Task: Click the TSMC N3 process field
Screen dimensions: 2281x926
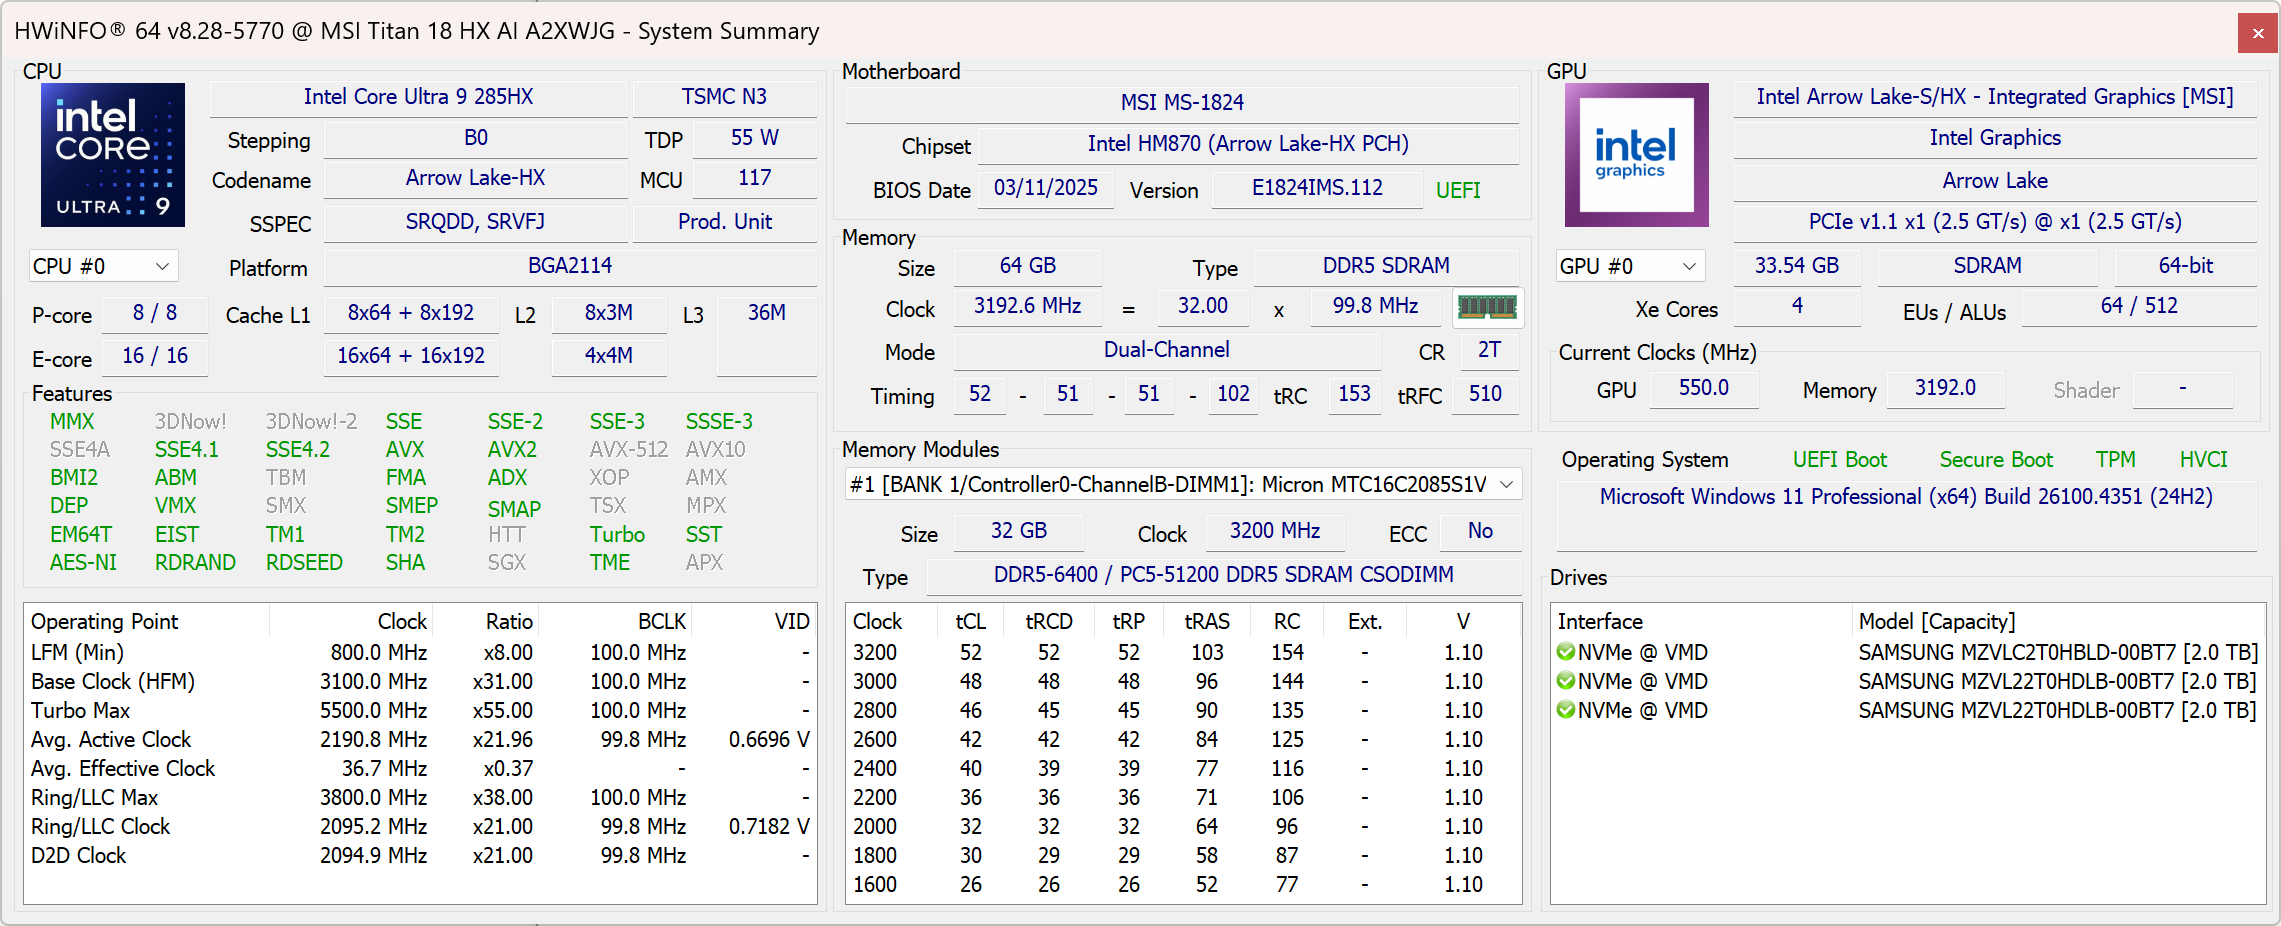Action: [724, 97]
